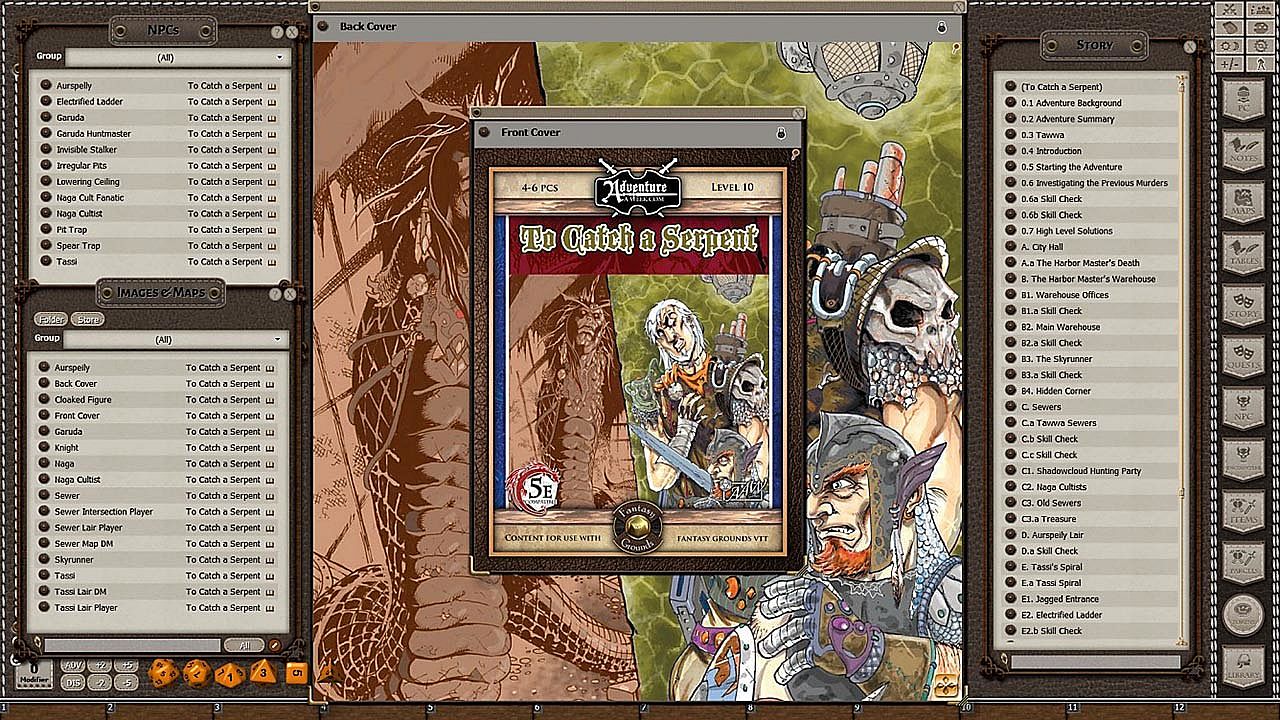Viewport: 1280px width, 720px height.
Task: Open the Parcels sidebar button
Action: 1243,563
